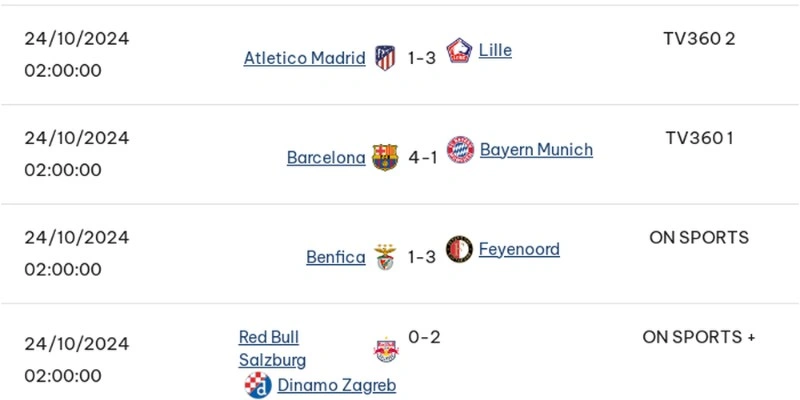
Task: Click the Benfica club crest
Action: click(x=385, y=257)
